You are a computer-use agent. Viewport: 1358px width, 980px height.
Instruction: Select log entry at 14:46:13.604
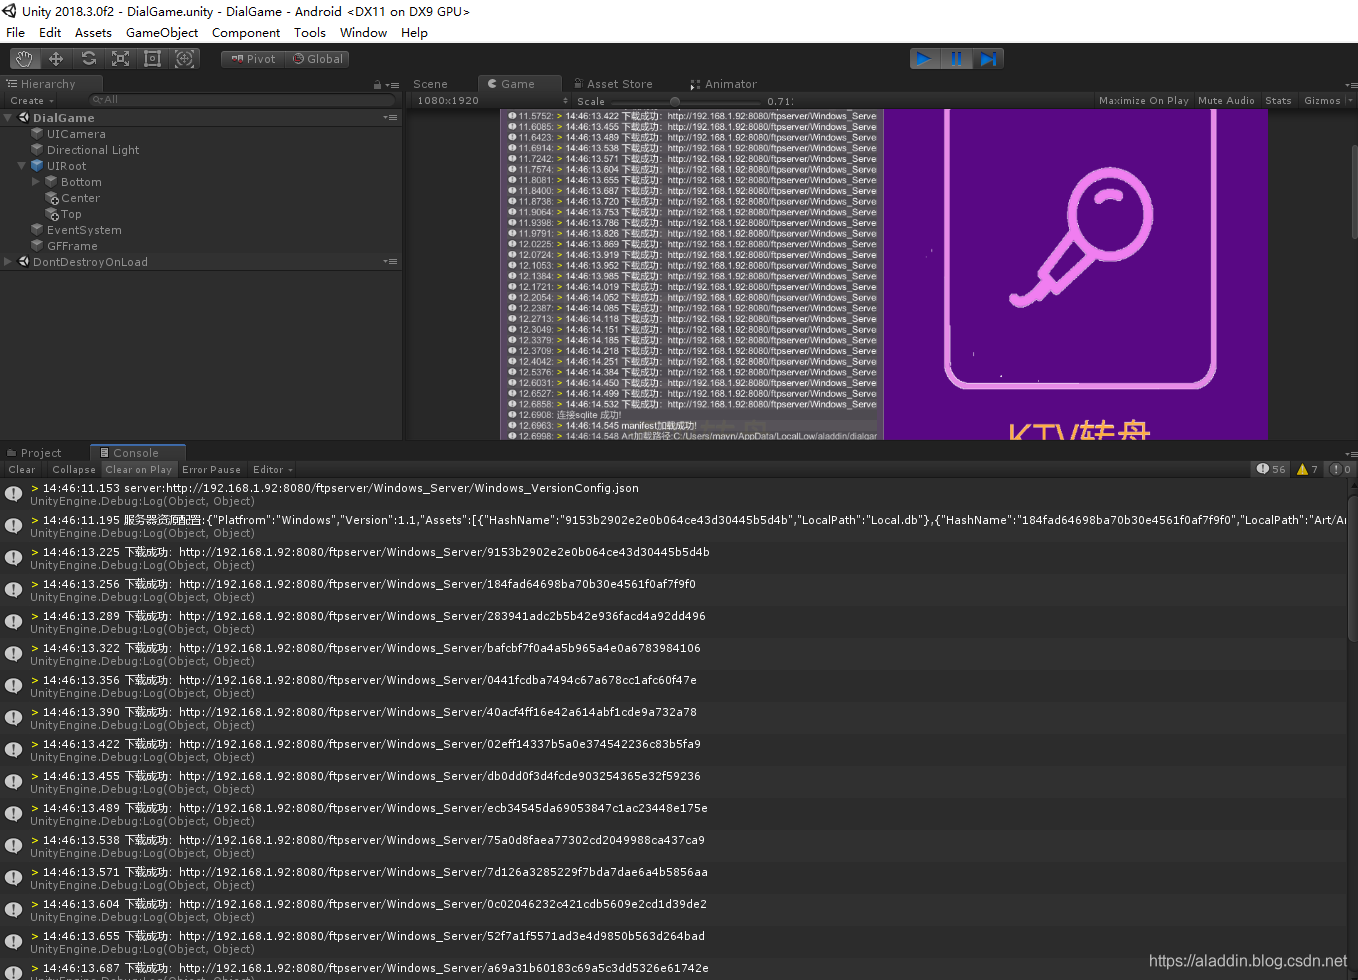point(673,910)
